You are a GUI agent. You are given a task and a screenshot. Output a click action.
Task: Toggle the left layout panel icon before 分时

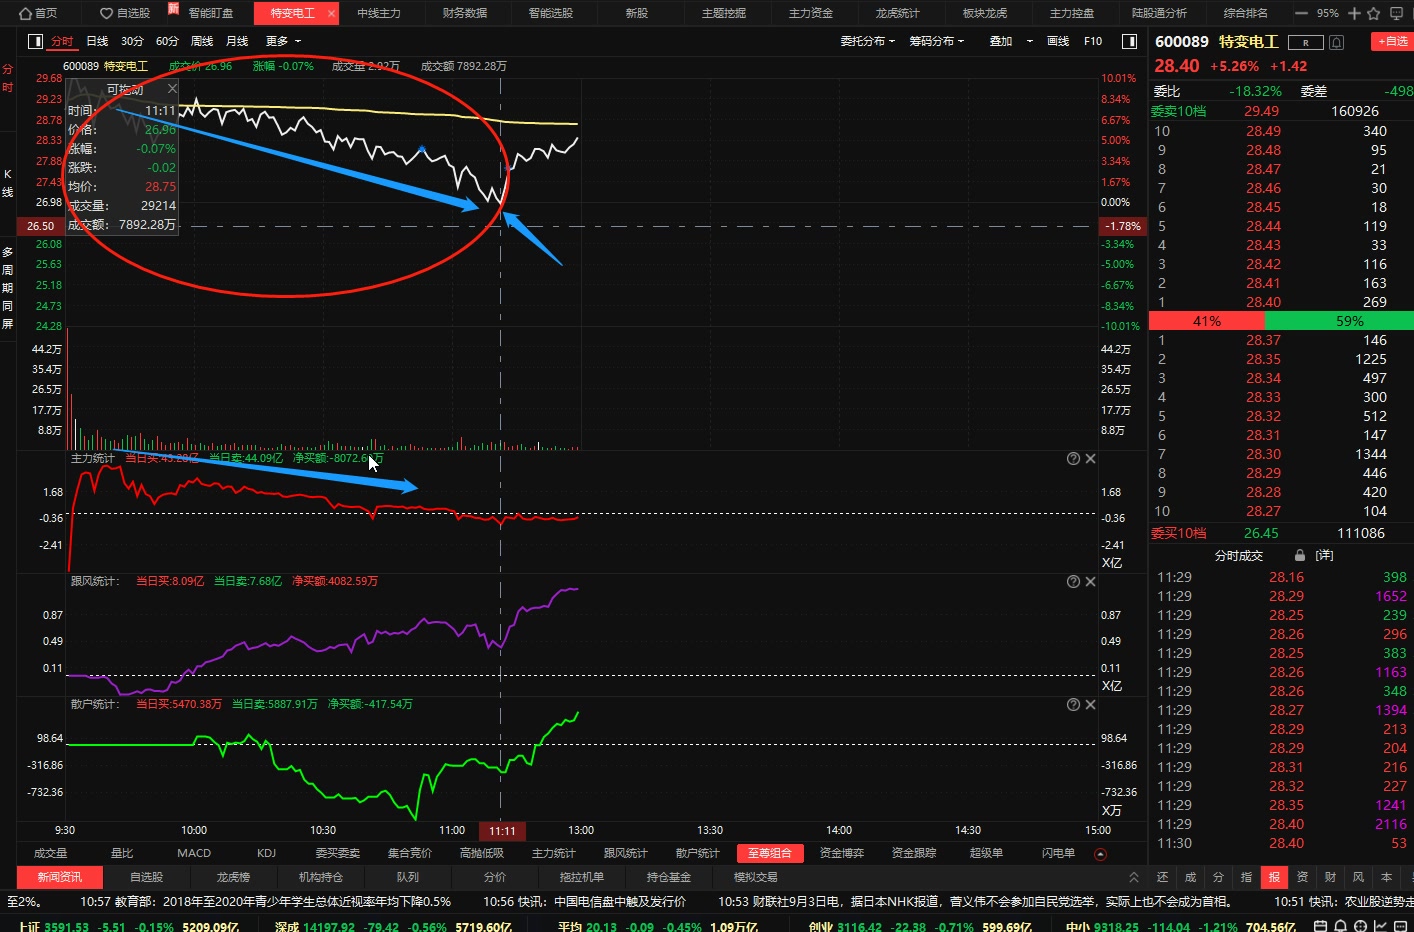click(35, 41)
